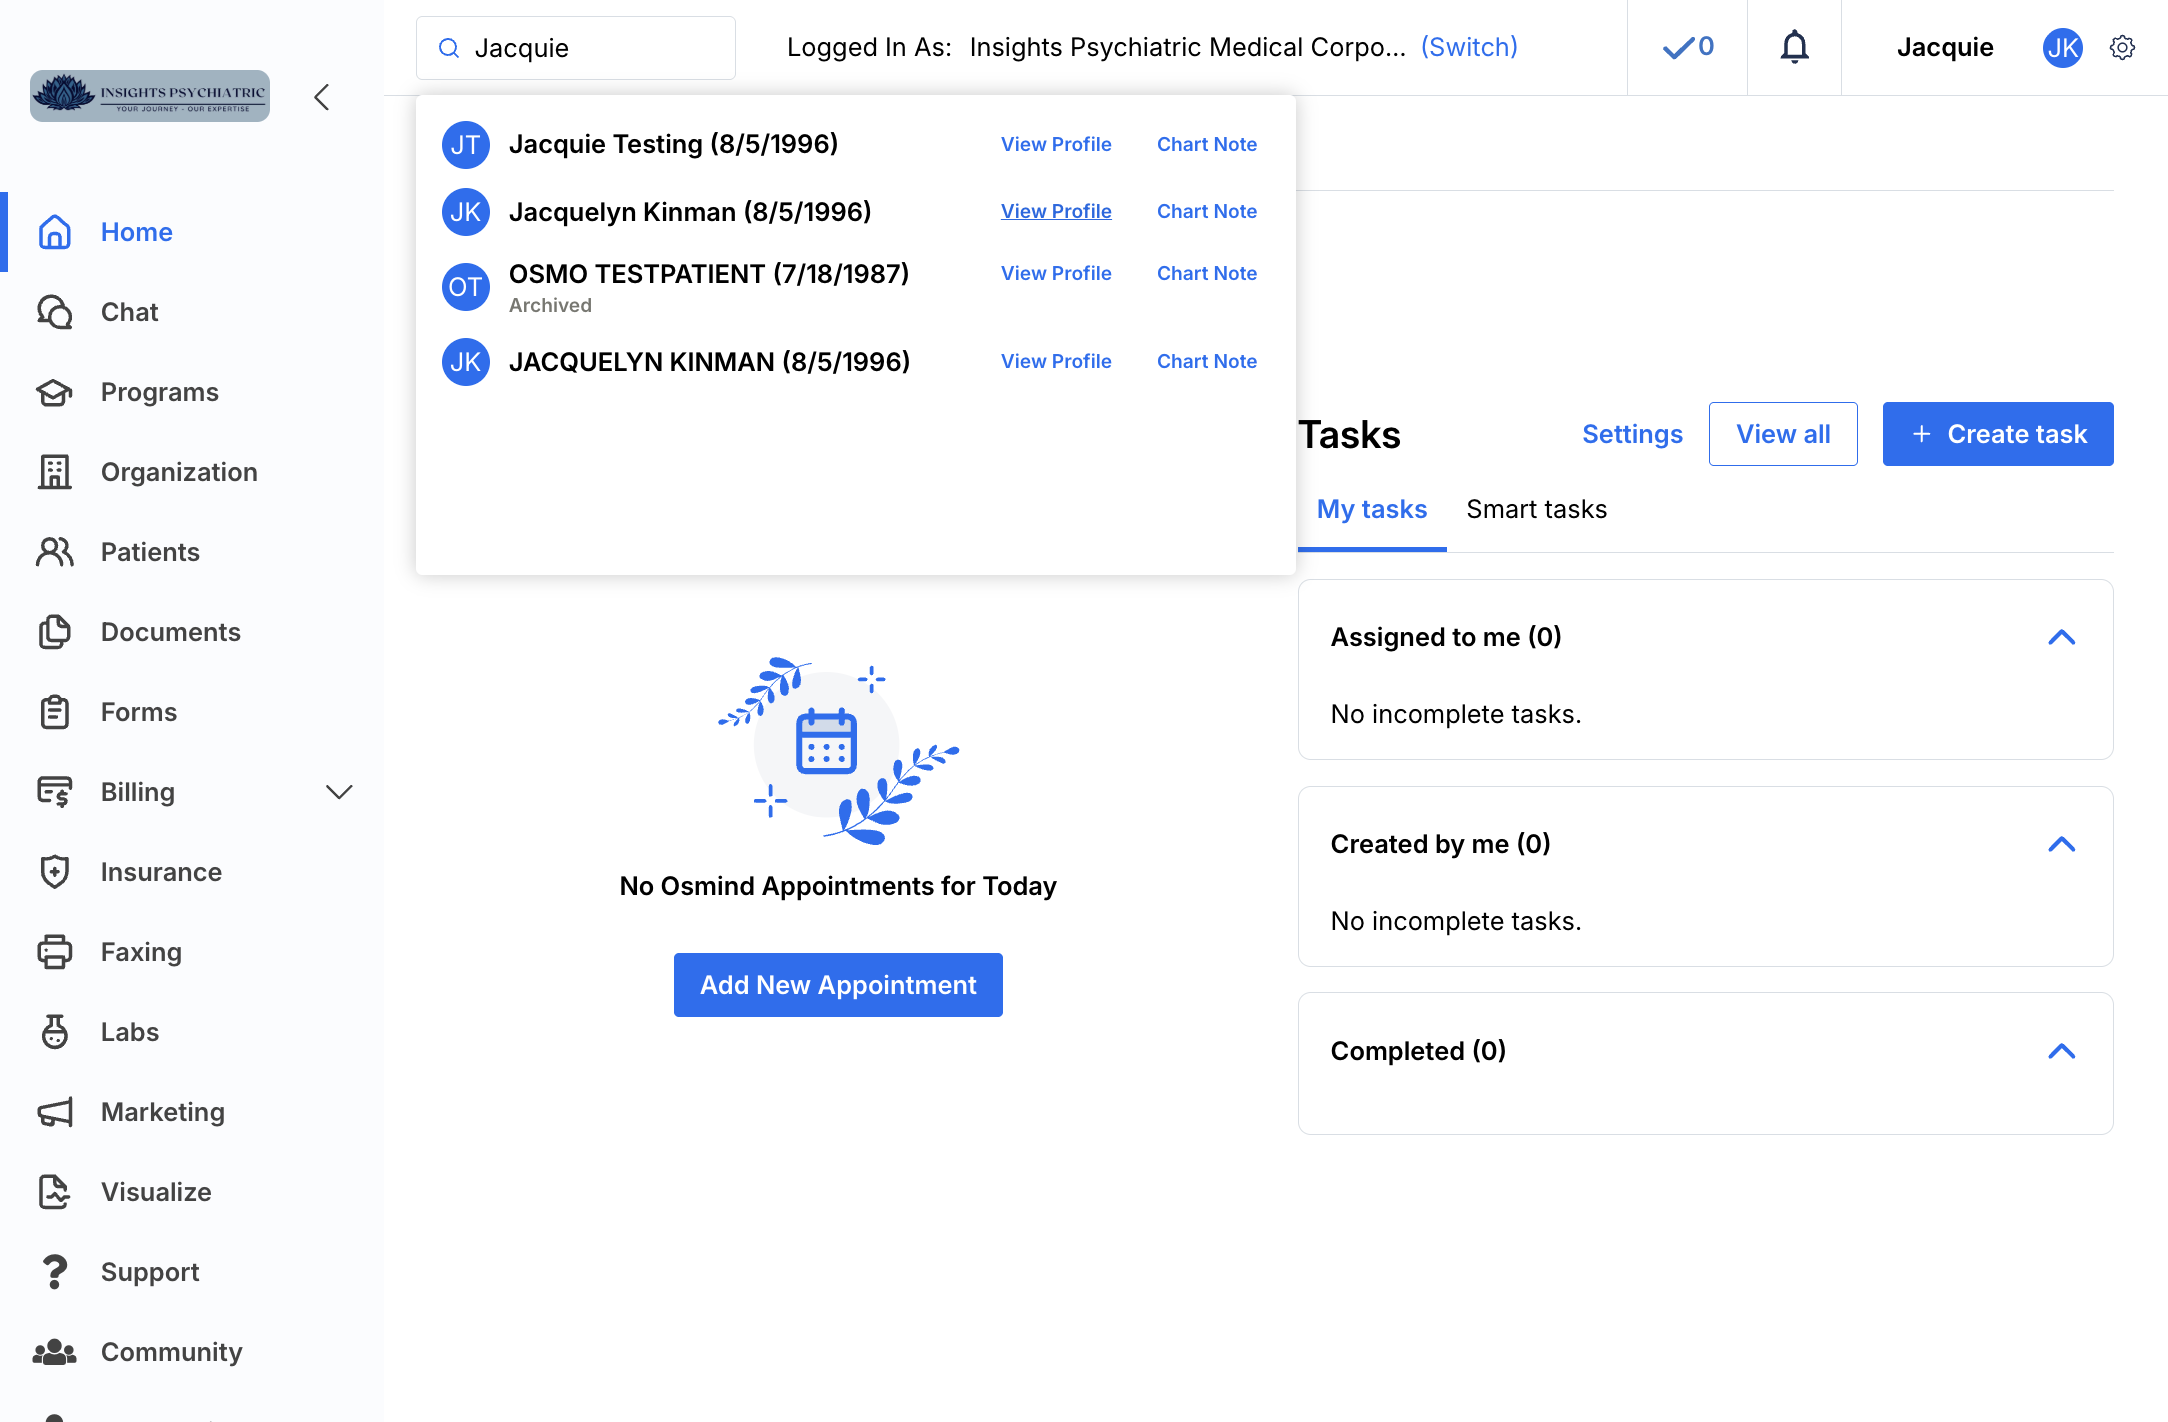Click the Patients people icon
This screenshot has height=1422, width=2168.
click(54, 552)
